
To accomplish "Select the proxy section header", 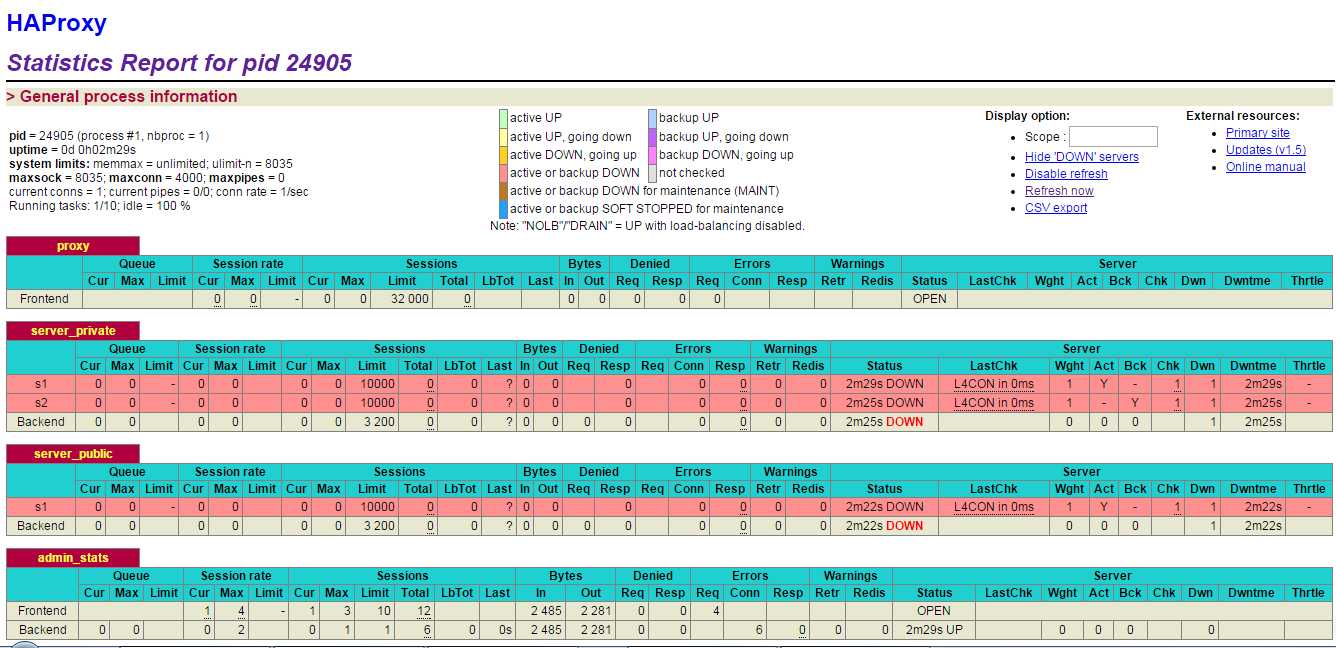I will click(x=73, y=246).
